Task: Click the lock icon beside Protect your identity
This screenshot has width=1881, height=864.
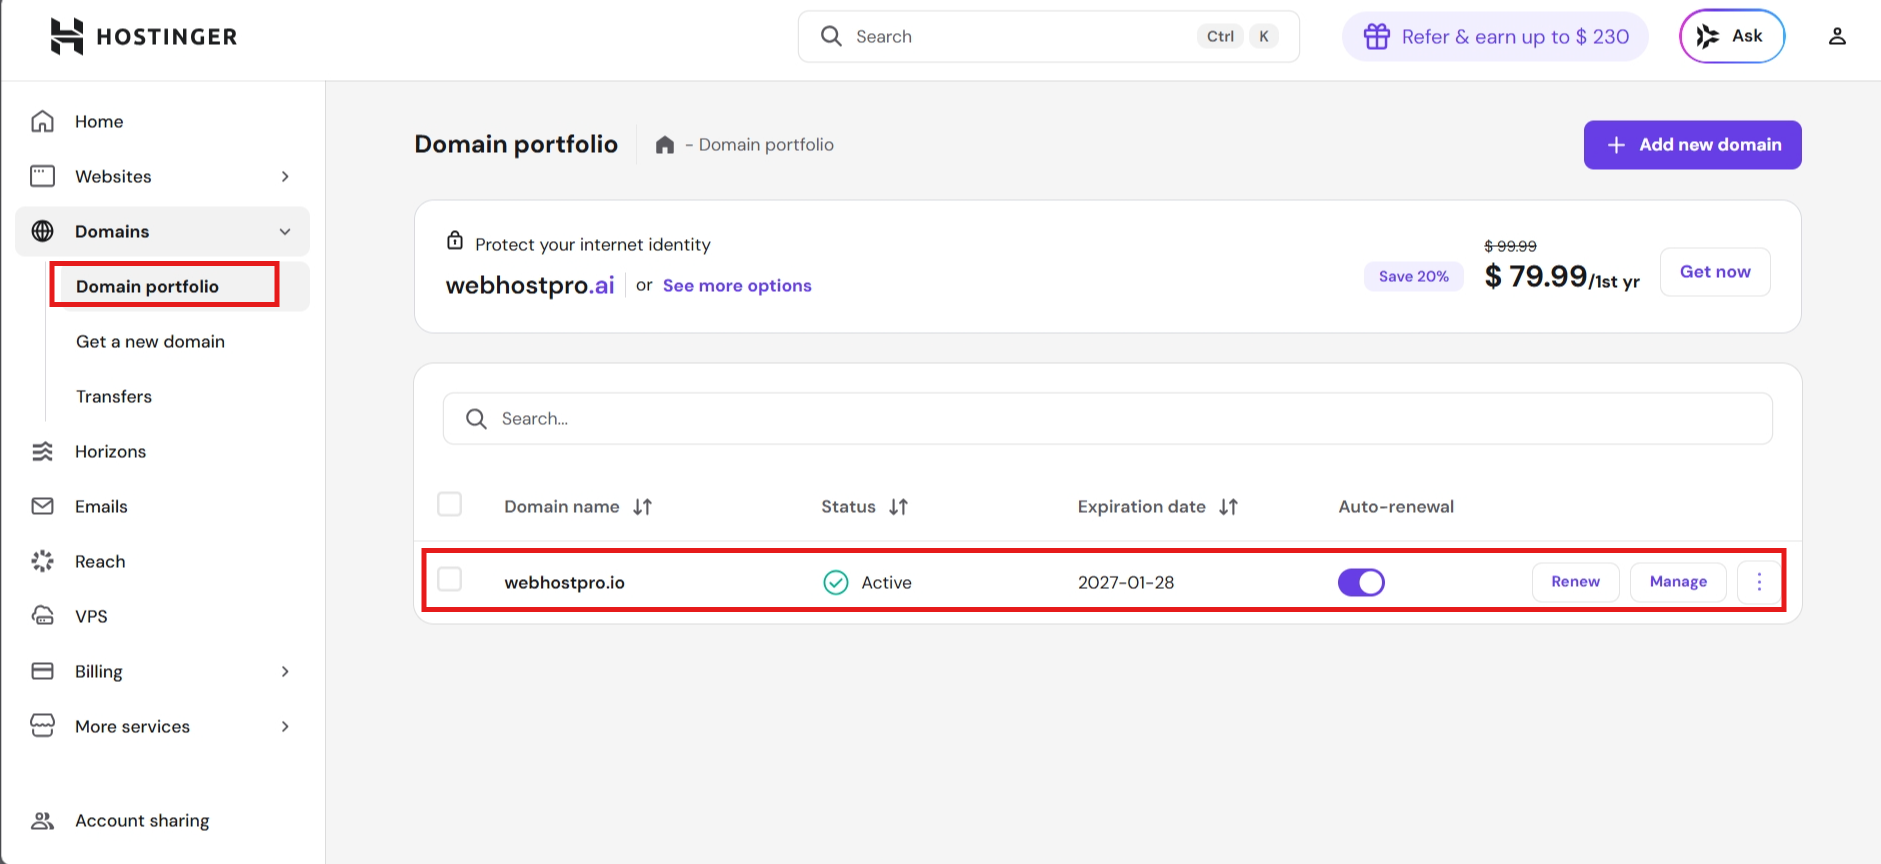Action: click(455, 240)
